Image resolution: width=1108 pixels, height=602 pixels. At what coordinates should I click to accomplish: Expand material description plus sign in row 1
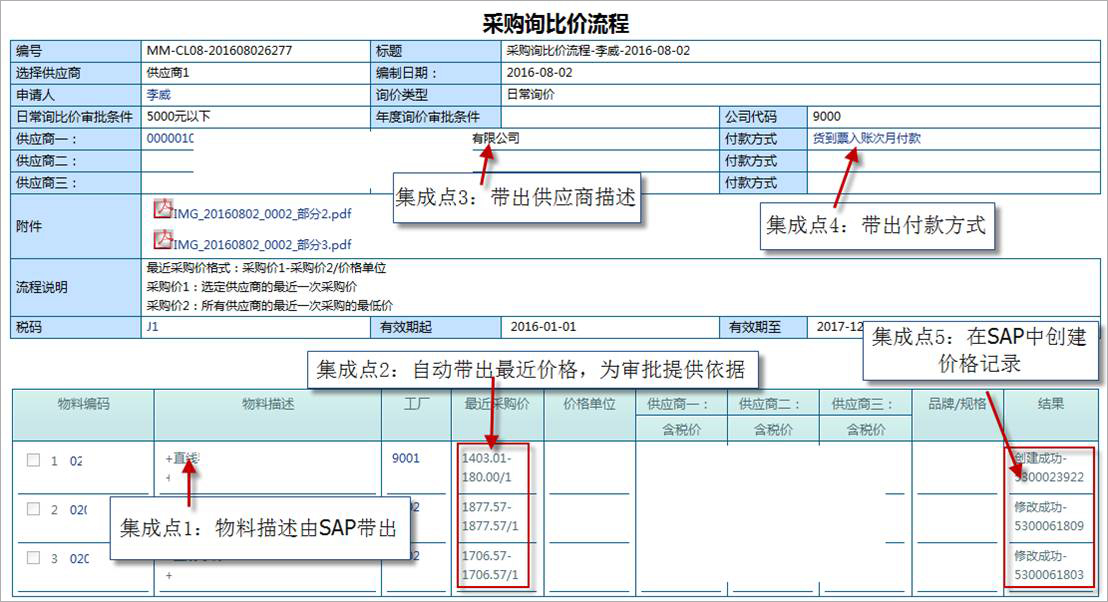tap(169, 459)
